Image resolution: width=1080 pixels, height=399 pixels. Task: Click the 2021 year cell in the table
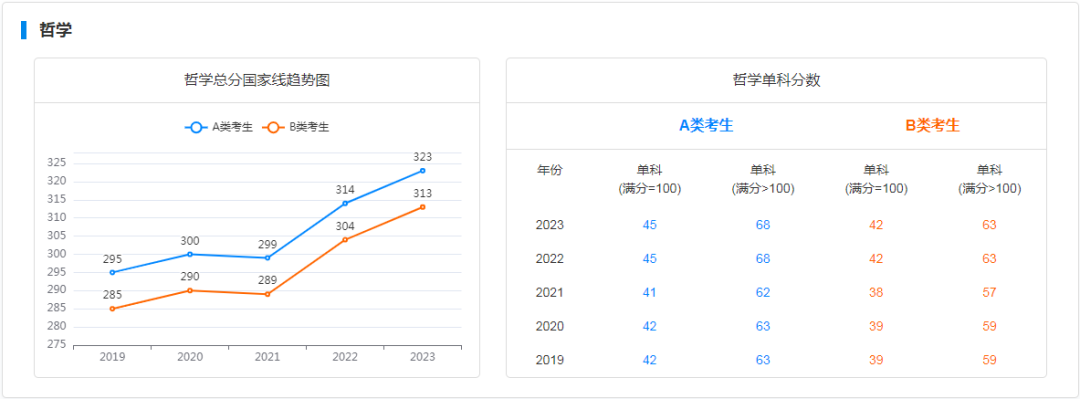pos(550,292)
